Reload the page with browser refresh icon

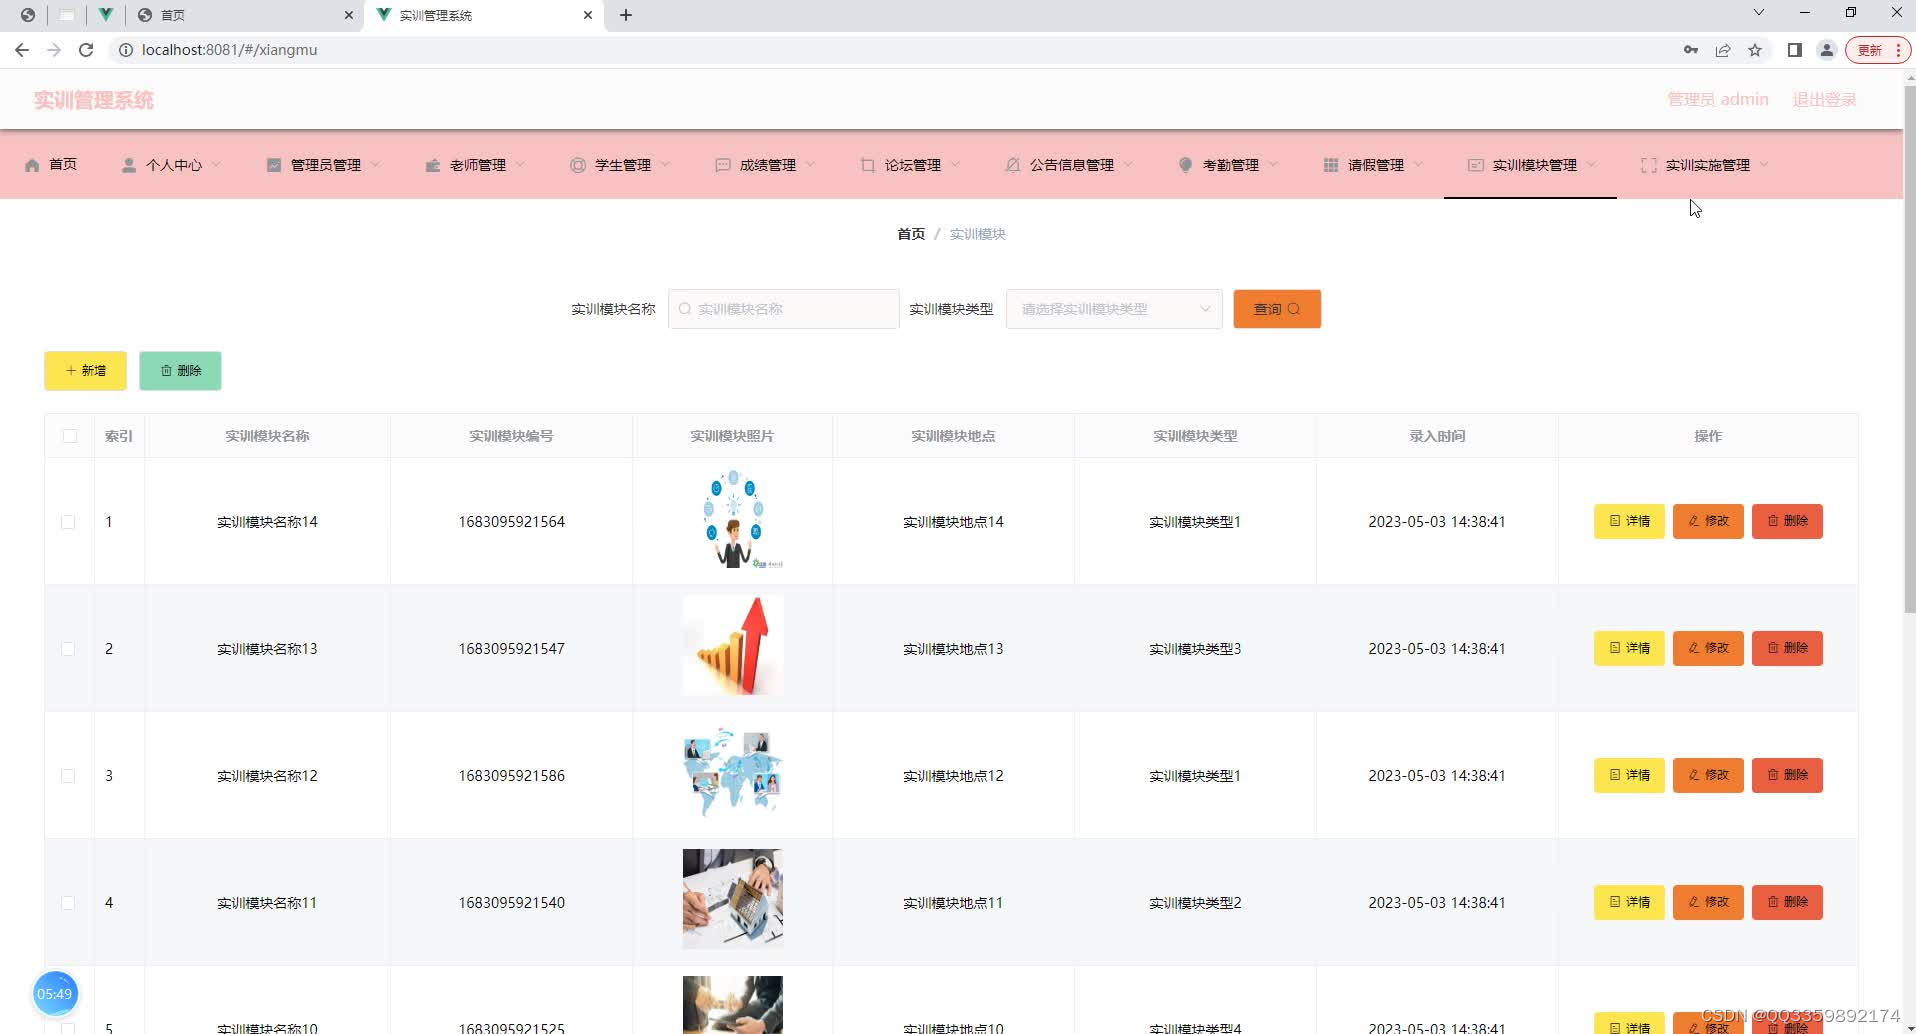pyautogui.click(x=86, y=50)
